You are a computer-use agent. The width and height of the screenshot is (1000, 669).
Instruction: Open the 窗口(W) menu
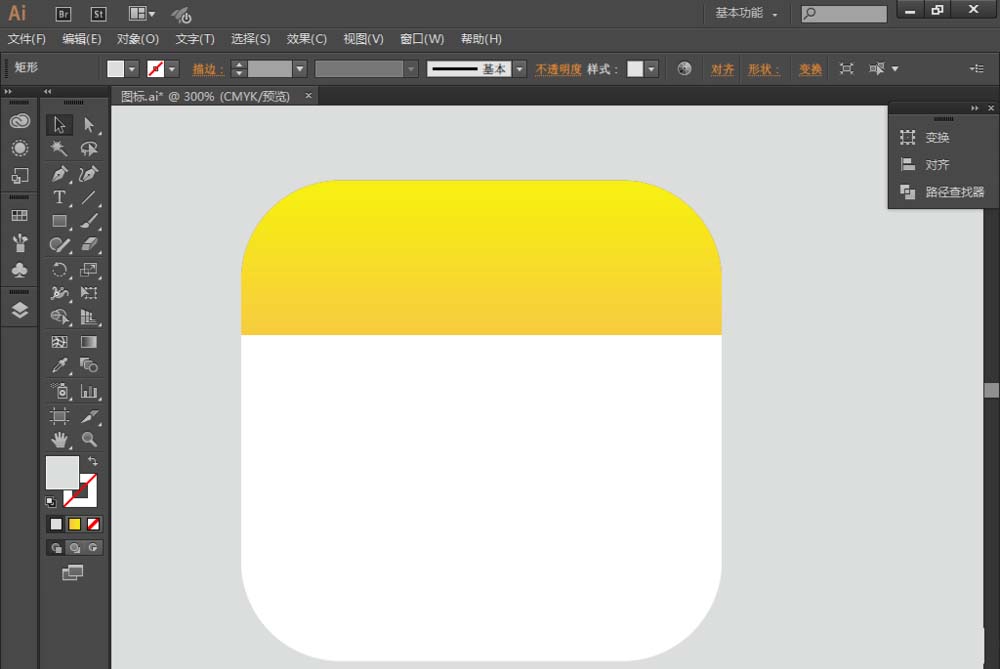point(422,39)
